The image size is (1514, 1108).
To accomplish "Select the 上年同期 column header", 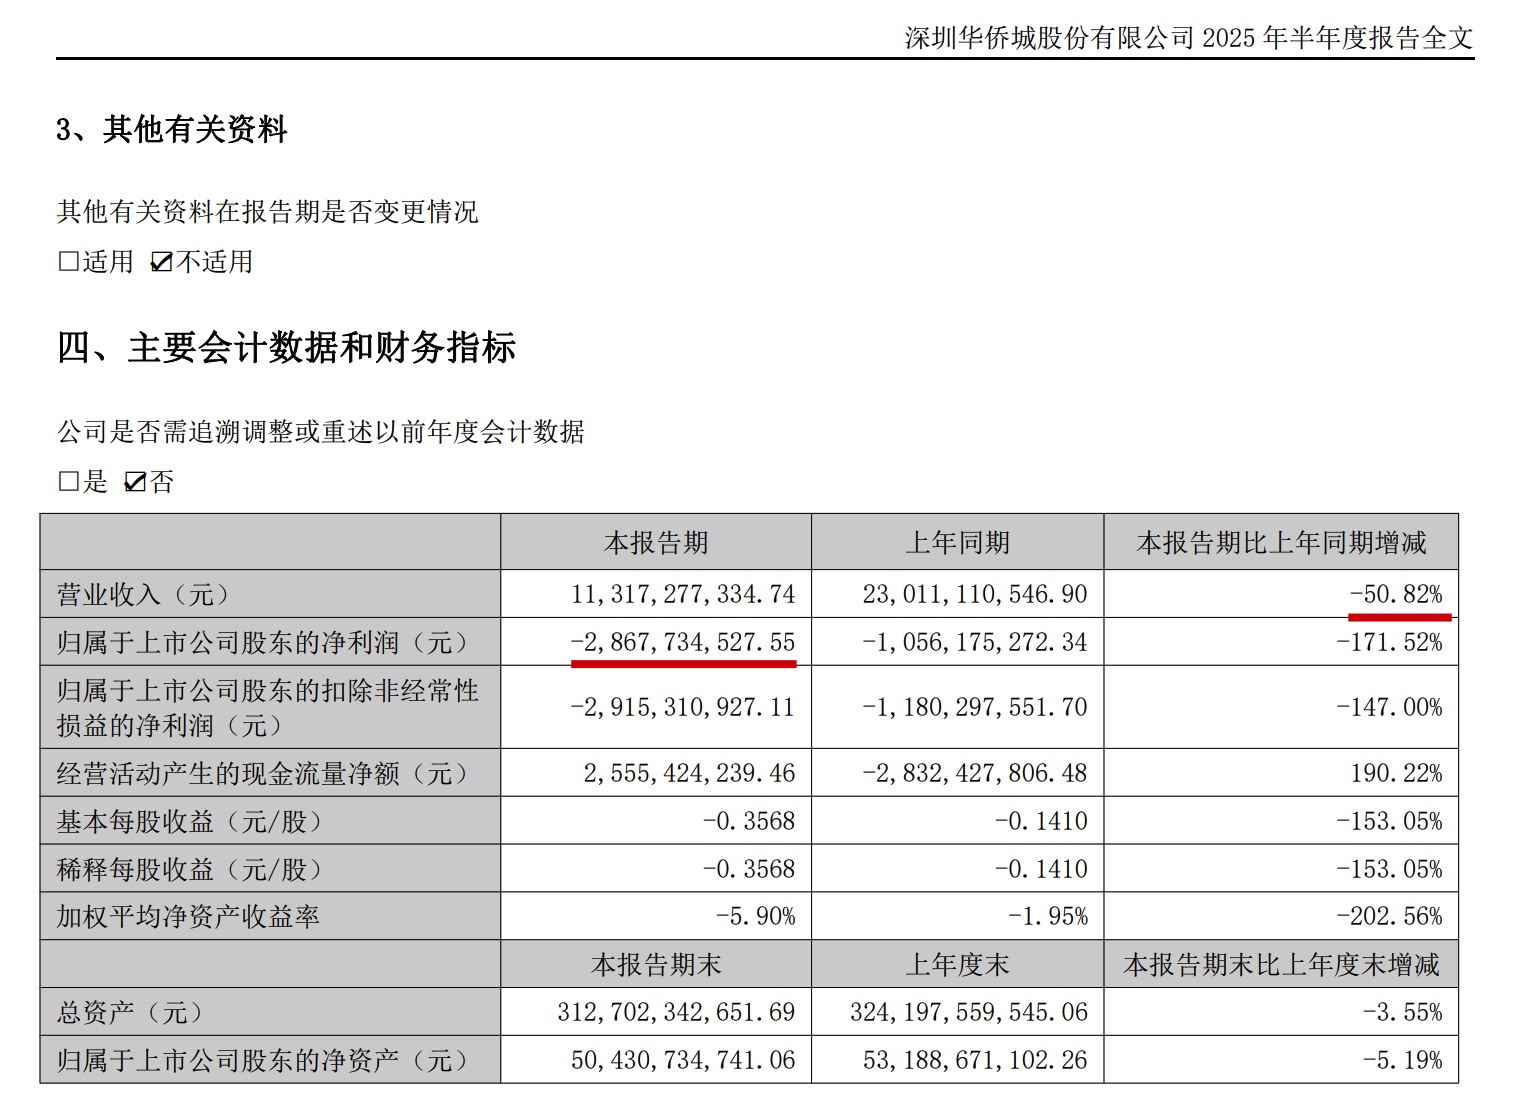I will click(x=957, y=543).
